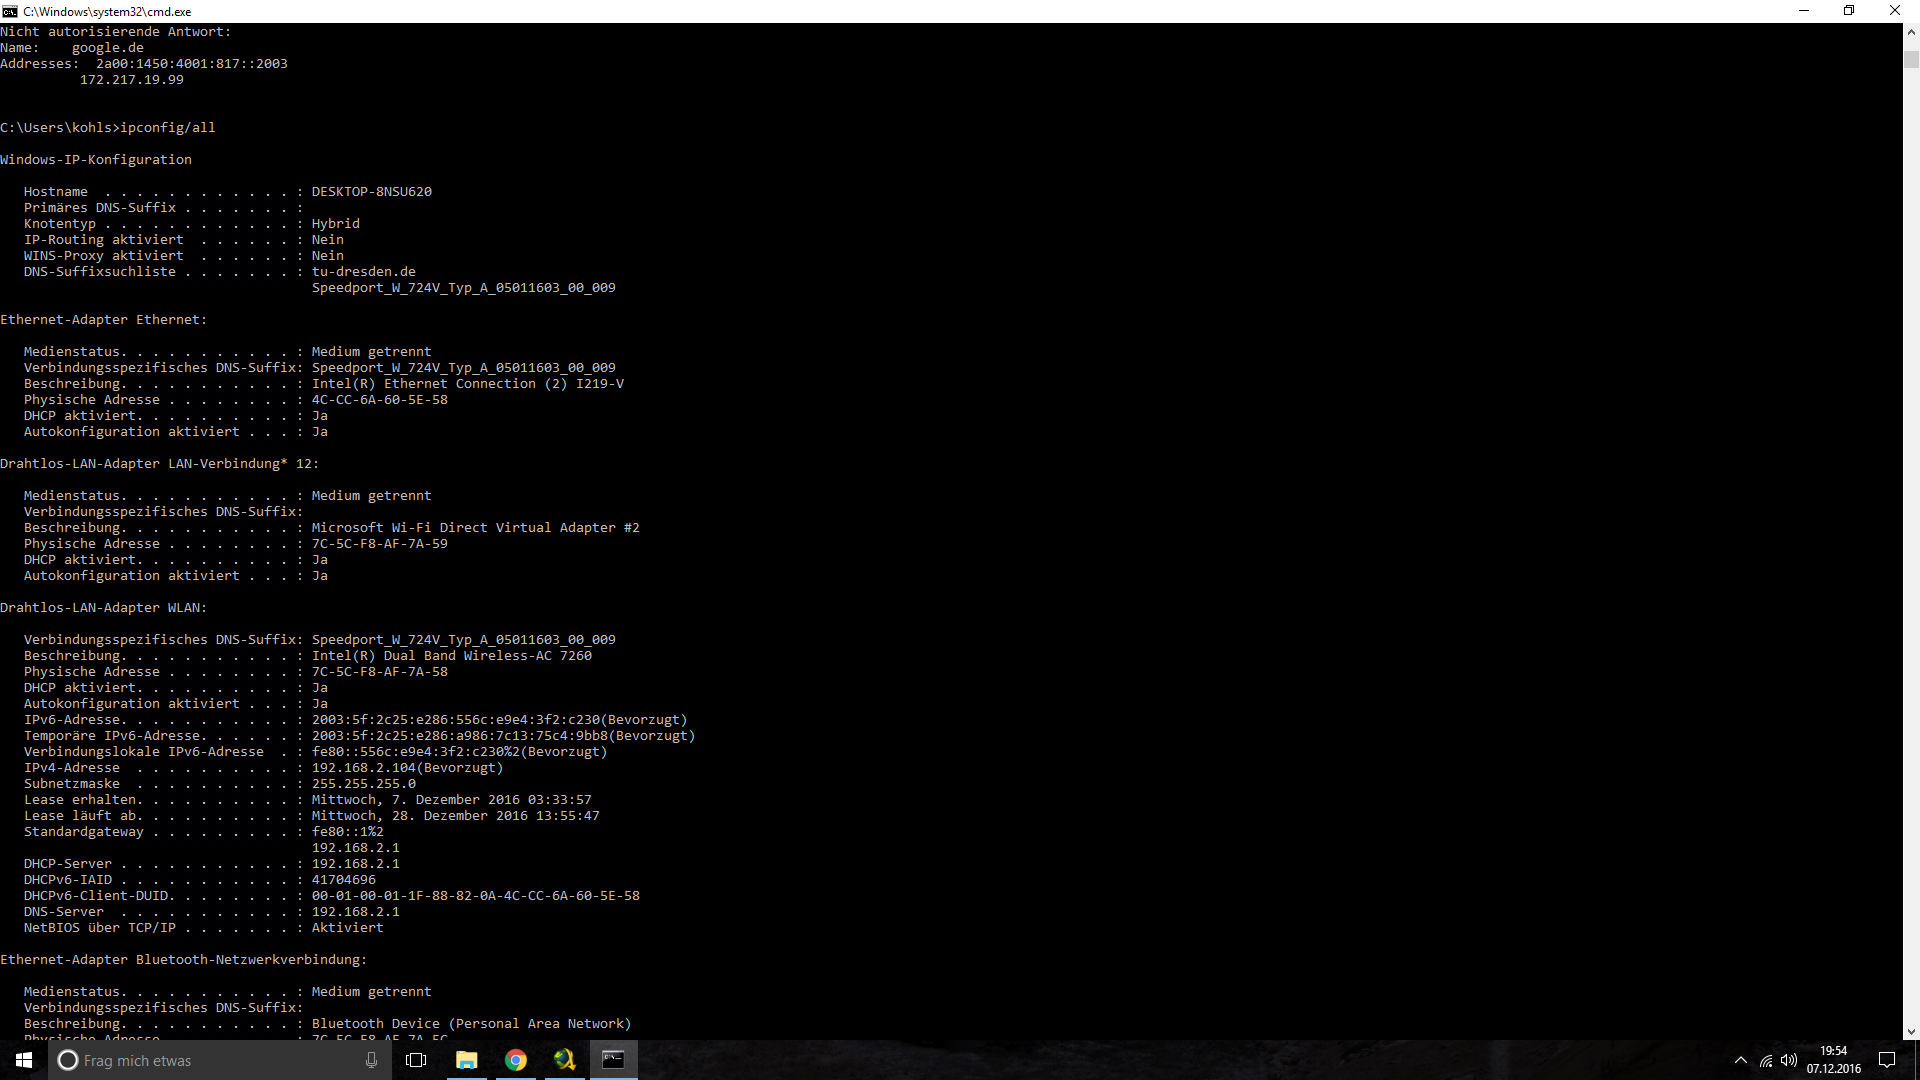Open the Action Center notifications
This screenshot has width=1920, height=1080.
click(1887, 1060)
